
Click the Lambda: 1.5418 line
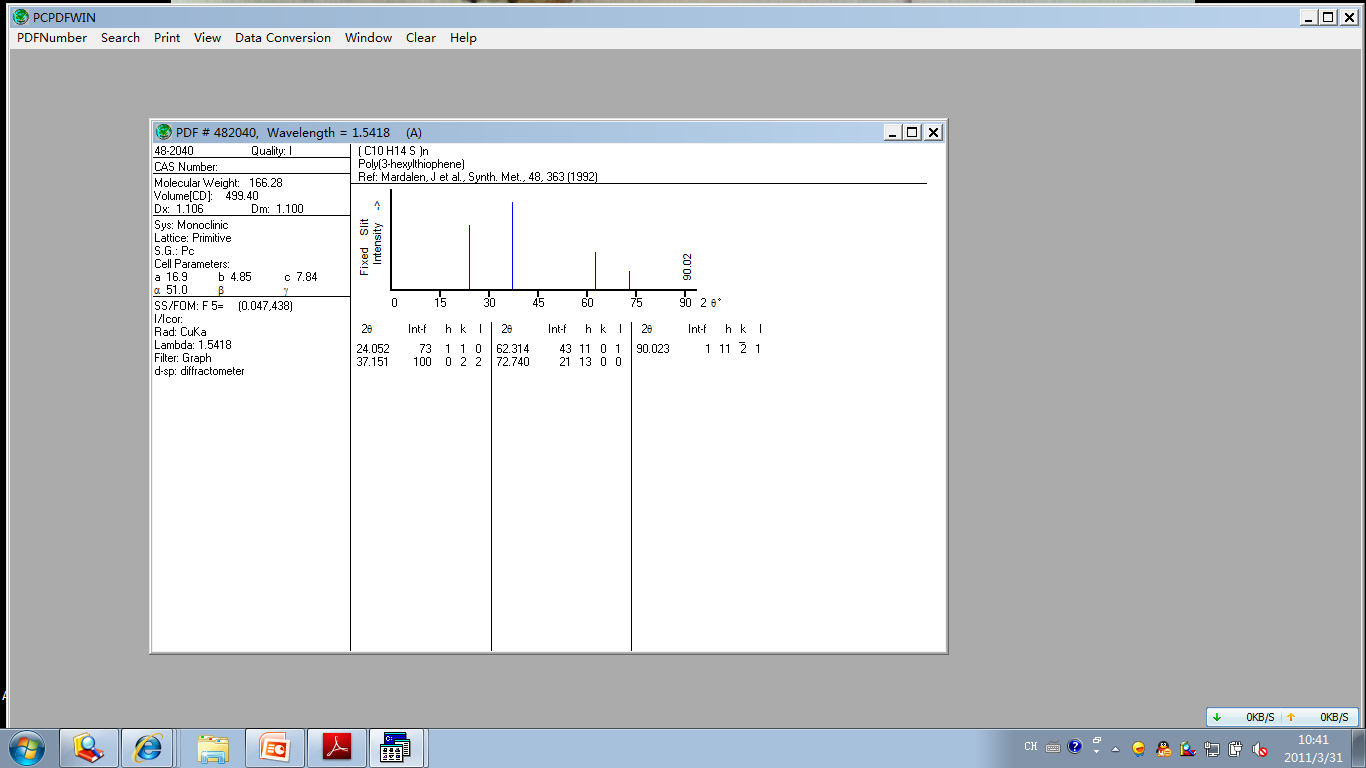click(x=193, y=345)
